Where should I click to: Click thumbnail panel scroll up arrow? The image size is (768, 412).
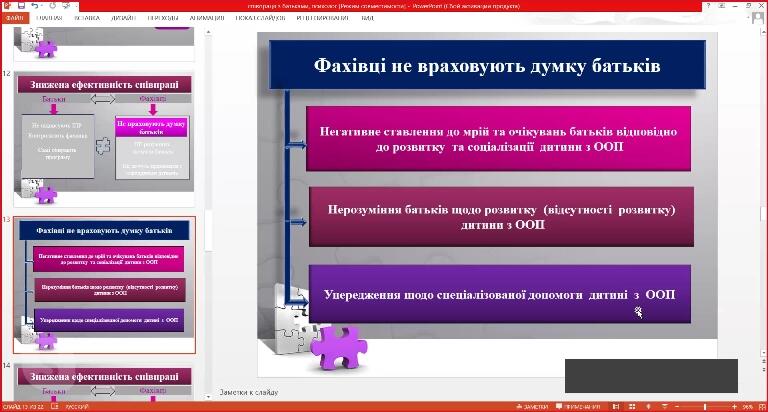(x=208, y=32)
